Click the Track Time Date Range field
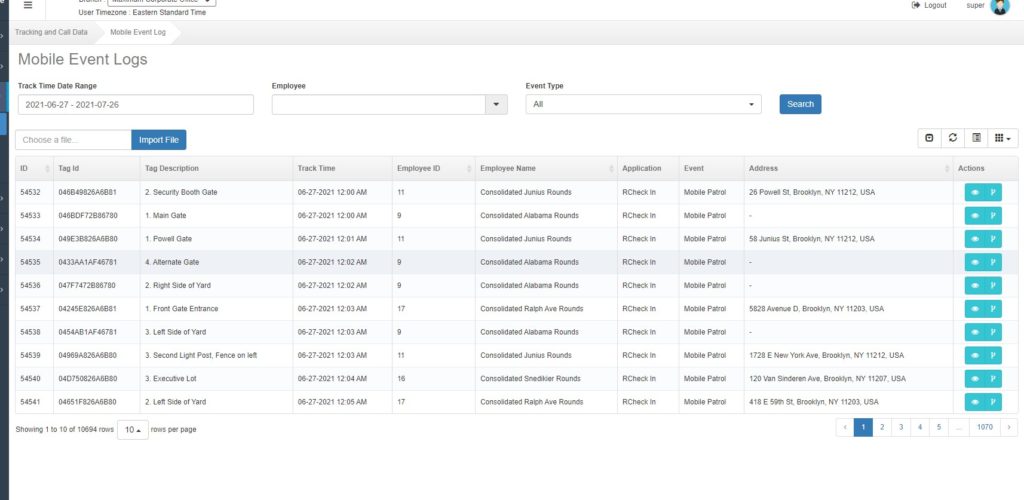The image size is (1024, 500). point(135,104)
